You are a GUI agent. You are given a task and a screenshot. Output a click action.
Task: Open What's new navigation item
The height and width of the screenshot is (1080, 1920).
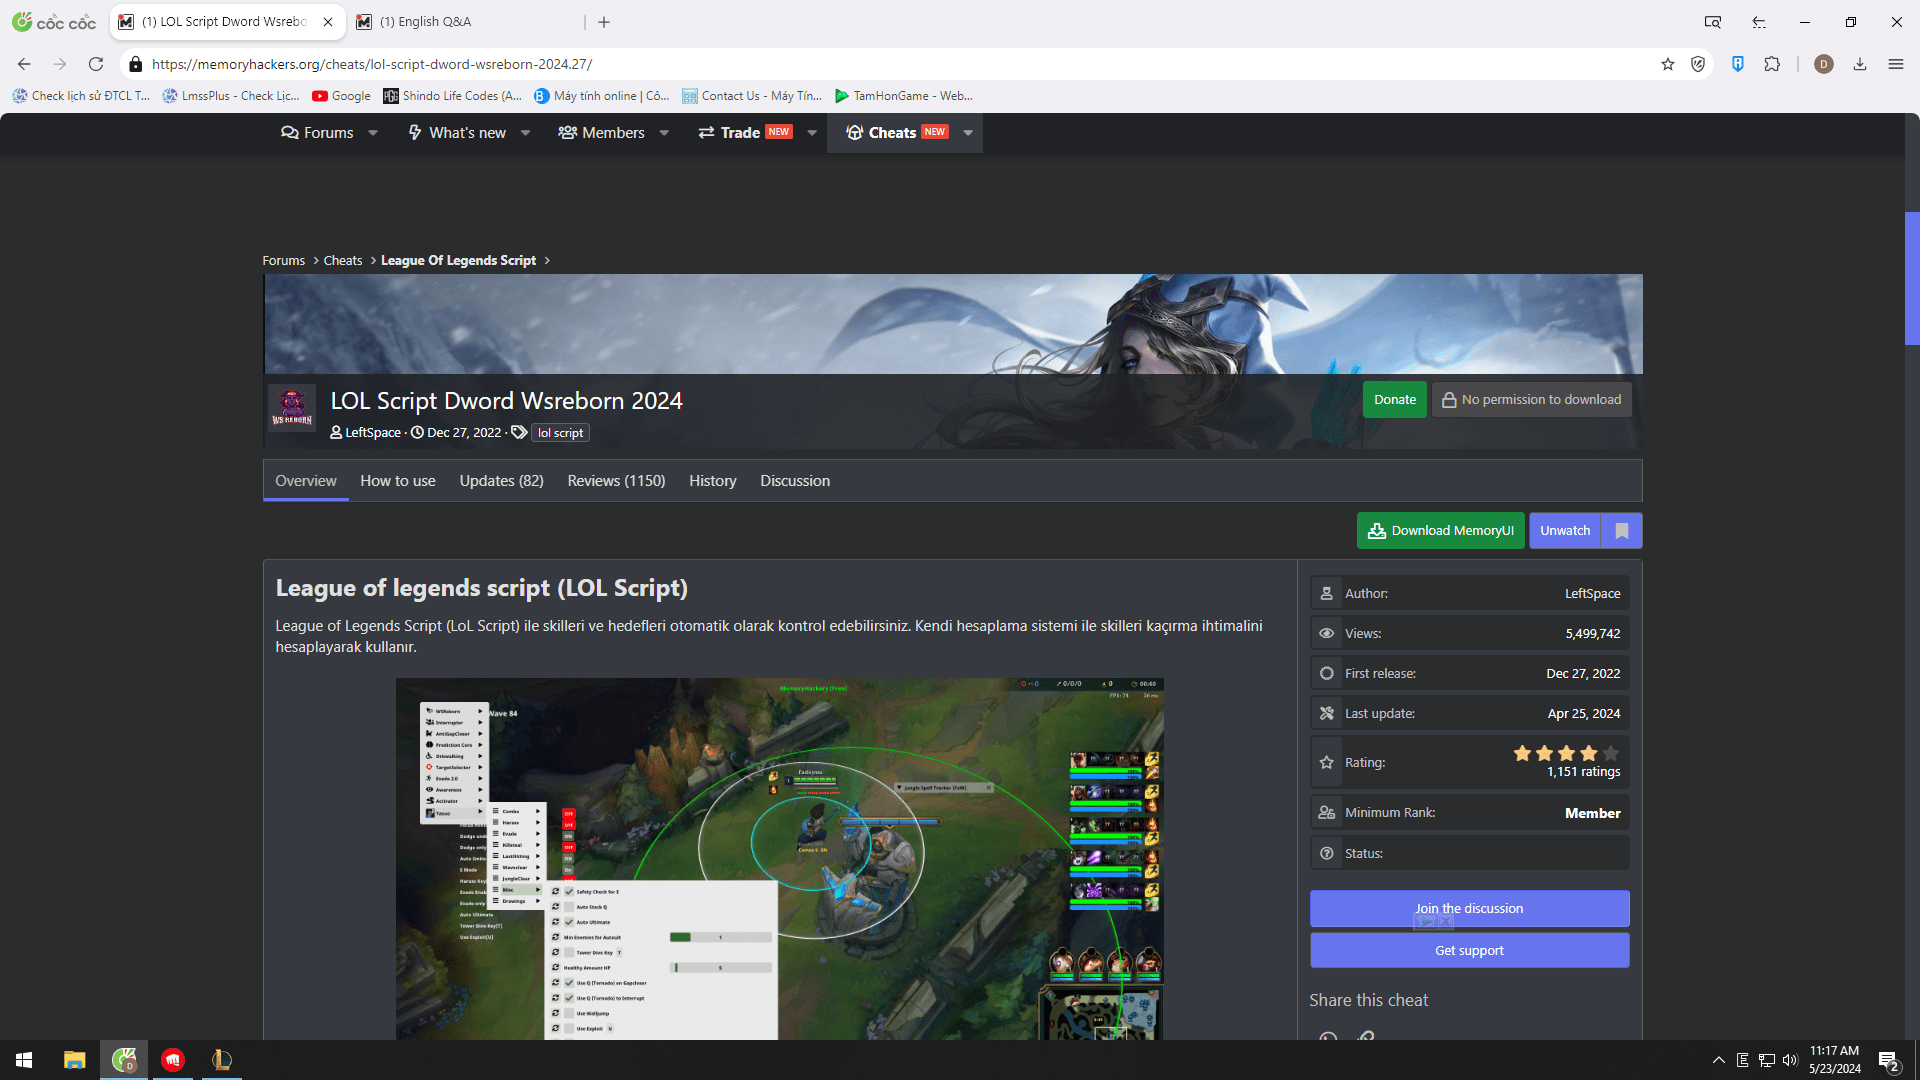click(457, 133)
